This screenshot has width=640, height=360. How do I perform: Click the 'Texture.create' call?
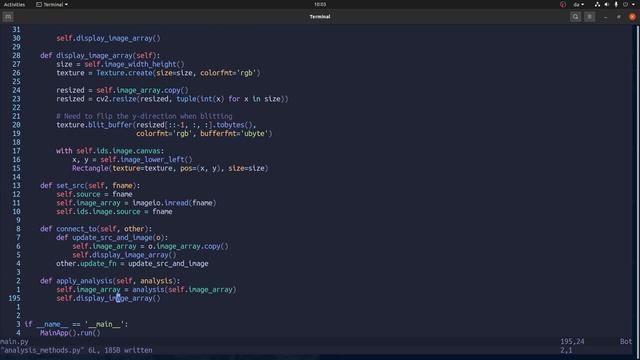click(x=124, y=73)
